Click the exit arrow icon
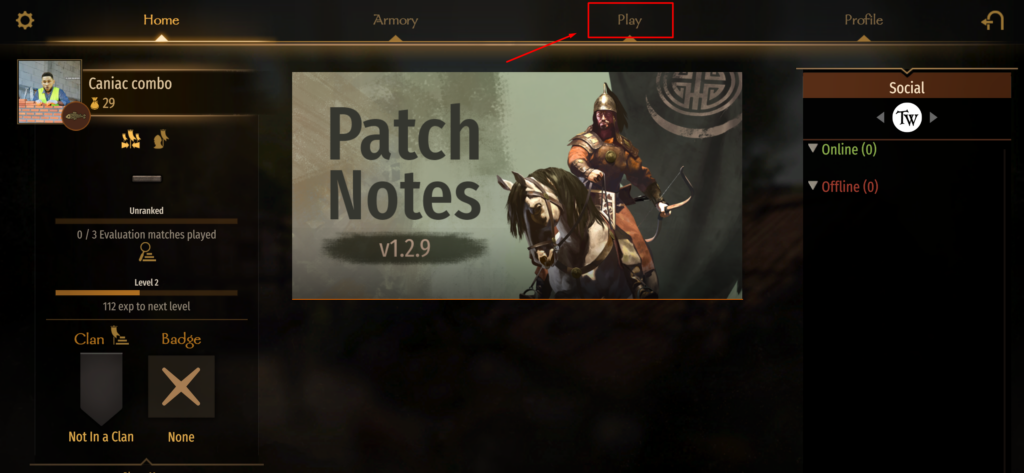The height and width of the screenshot is (473, 1024). [992, 21]
